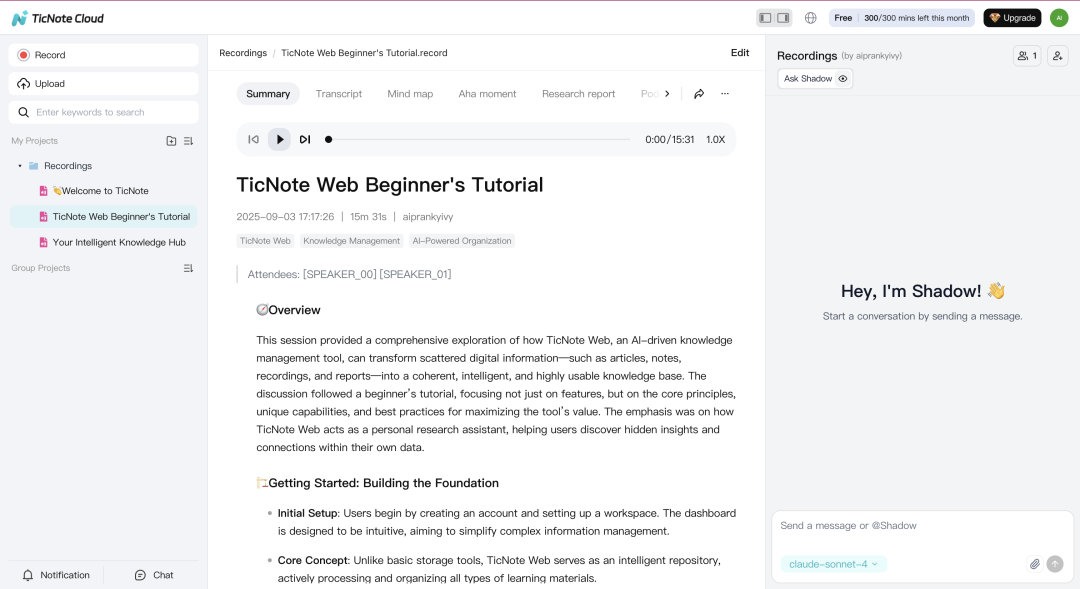Click the new folder icon in My Projects

point(171,141)
